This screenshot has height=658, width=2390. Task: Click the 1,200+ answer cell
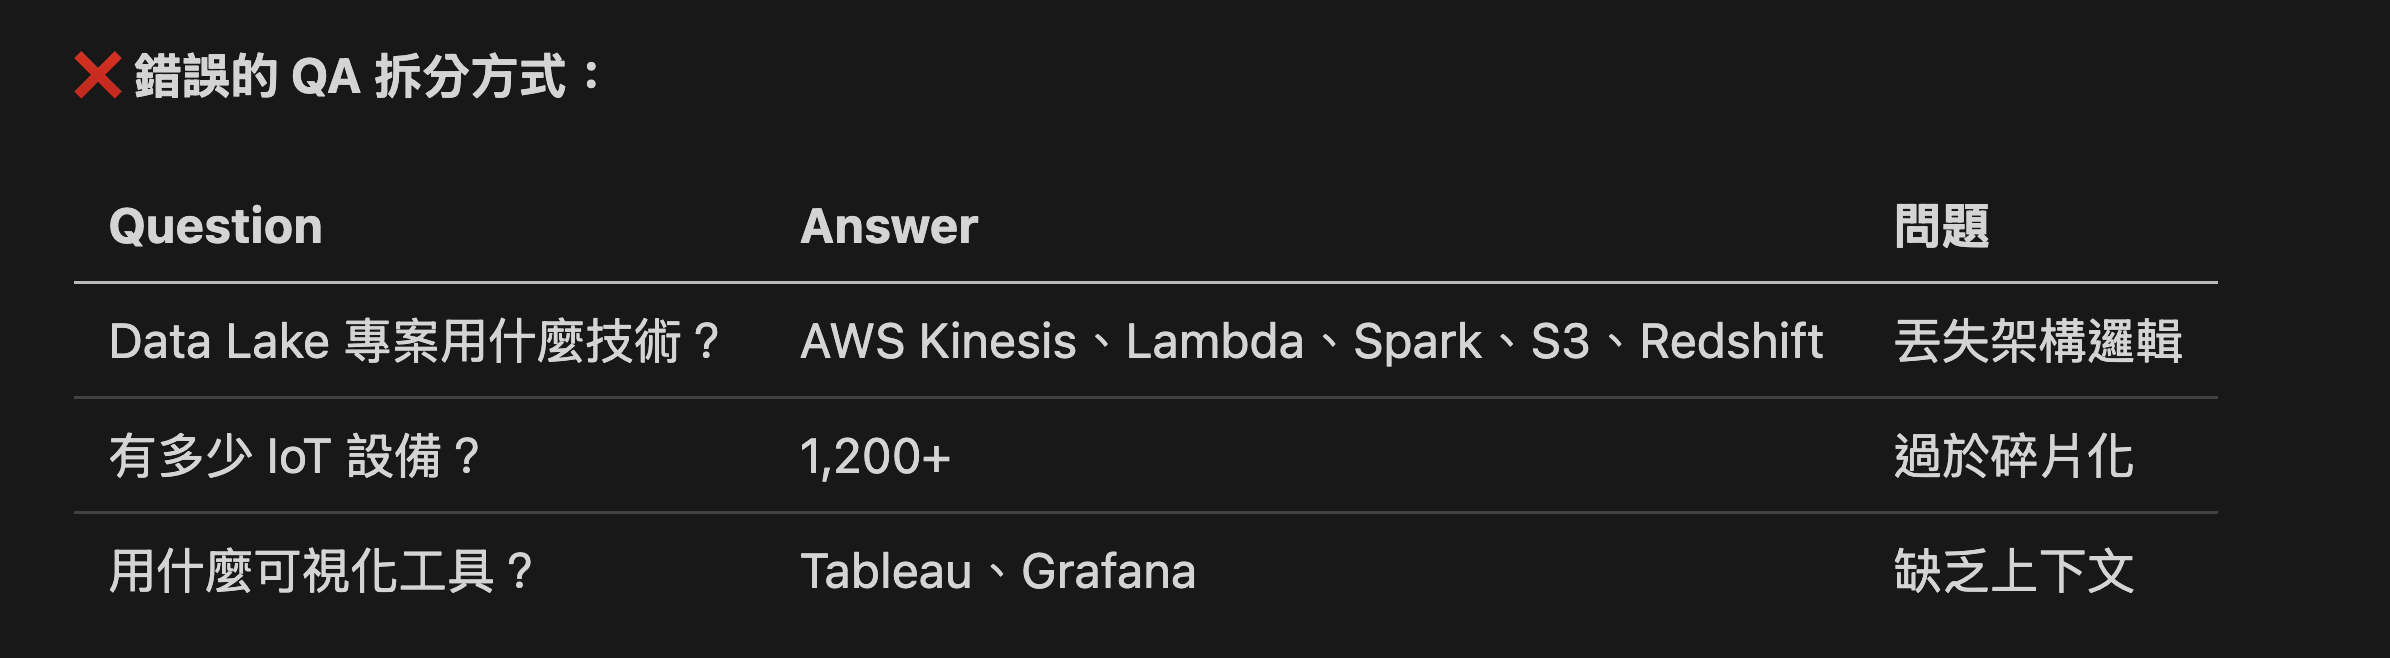tap(875, 456)
